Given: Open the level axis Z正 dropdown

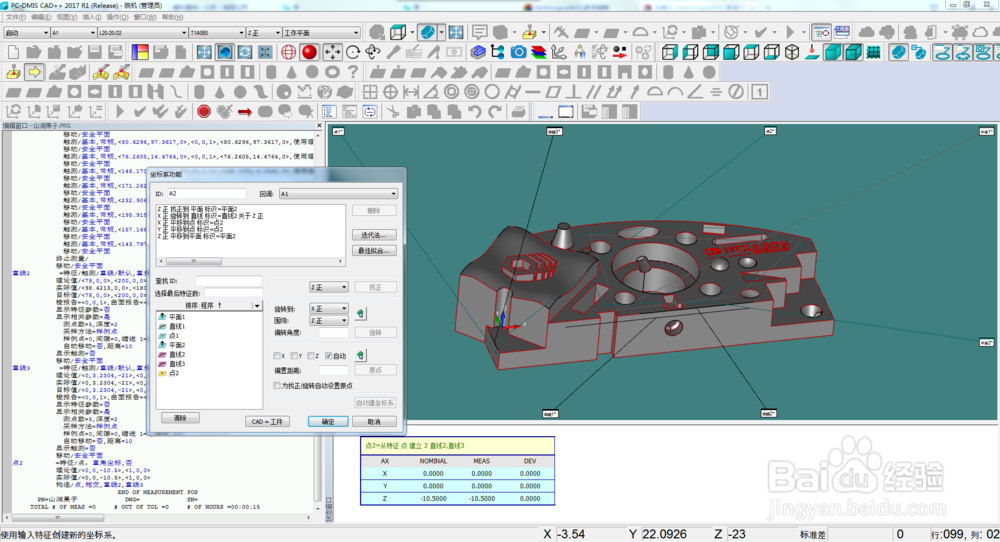Looking at the screenshot, I should click(328, 287).
